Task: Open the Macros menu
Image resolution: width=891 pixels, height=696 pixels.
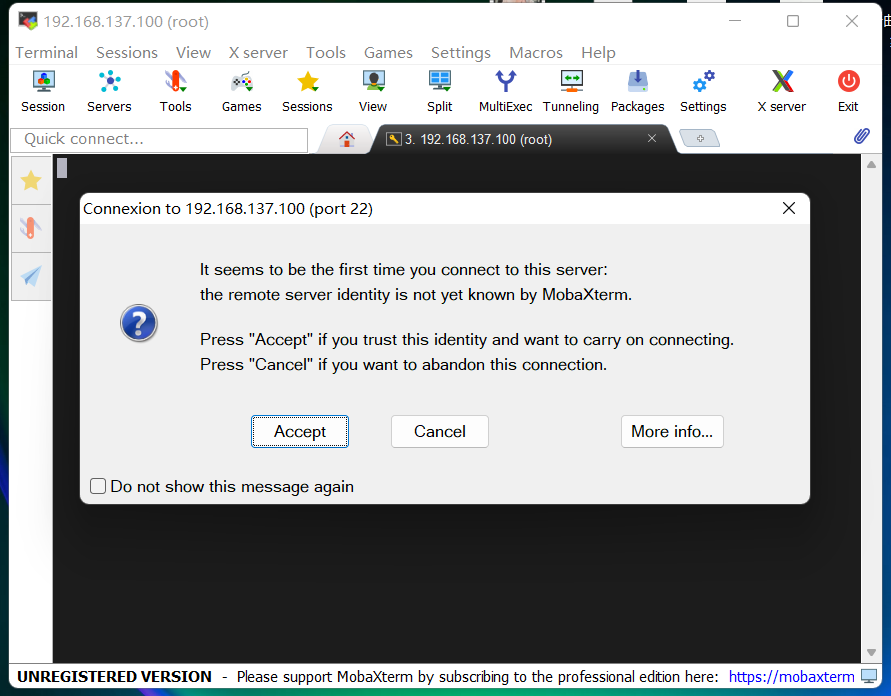Action: click(x=536, y=53)
